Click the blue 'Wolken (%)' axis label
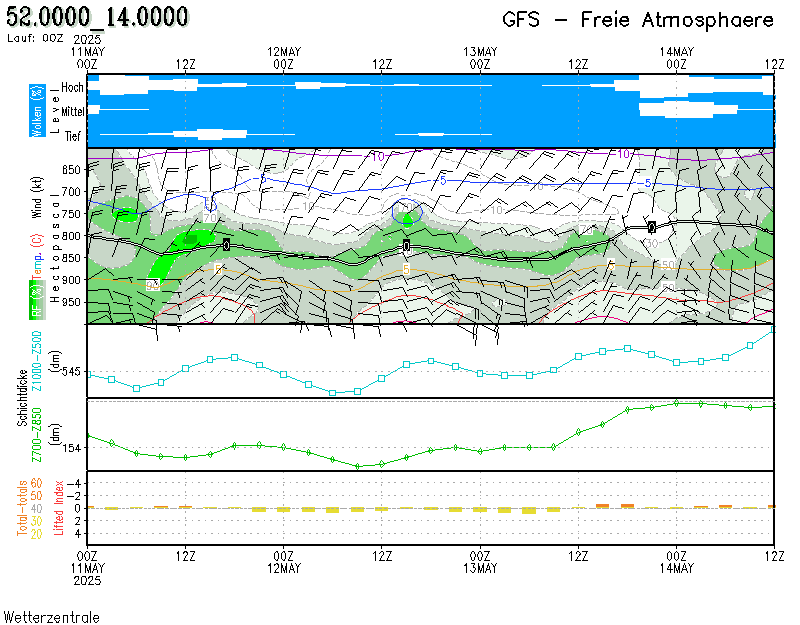Screen dimensions: 800x625 (x=37, y=111)
